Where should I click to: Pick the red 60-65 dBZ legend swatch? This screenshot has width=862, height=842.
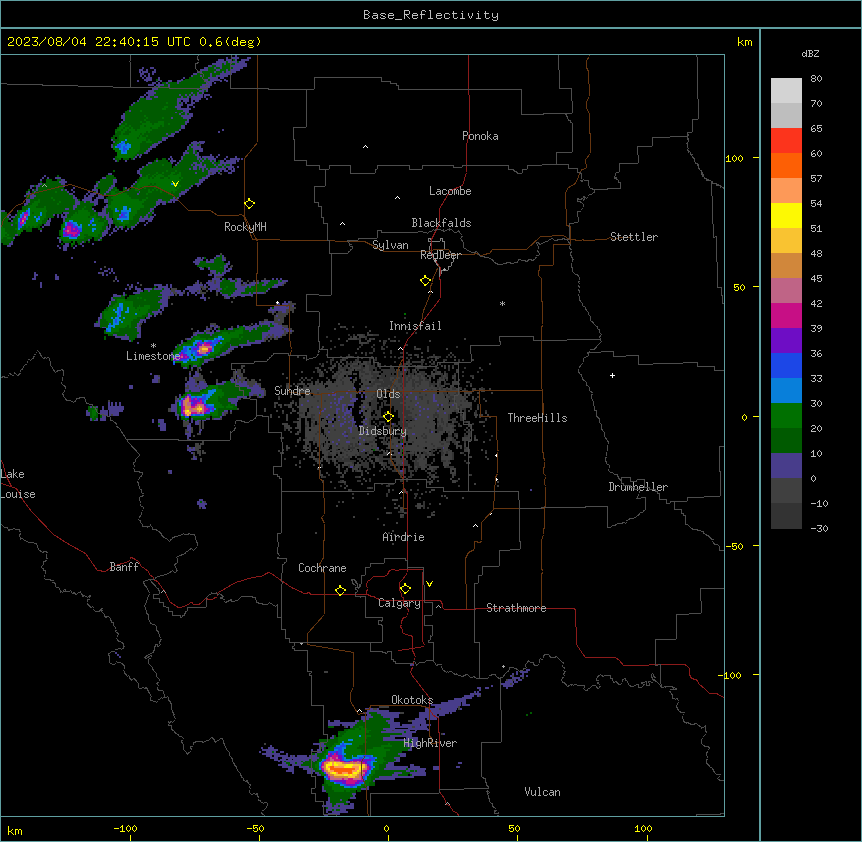tap(786, 141)
